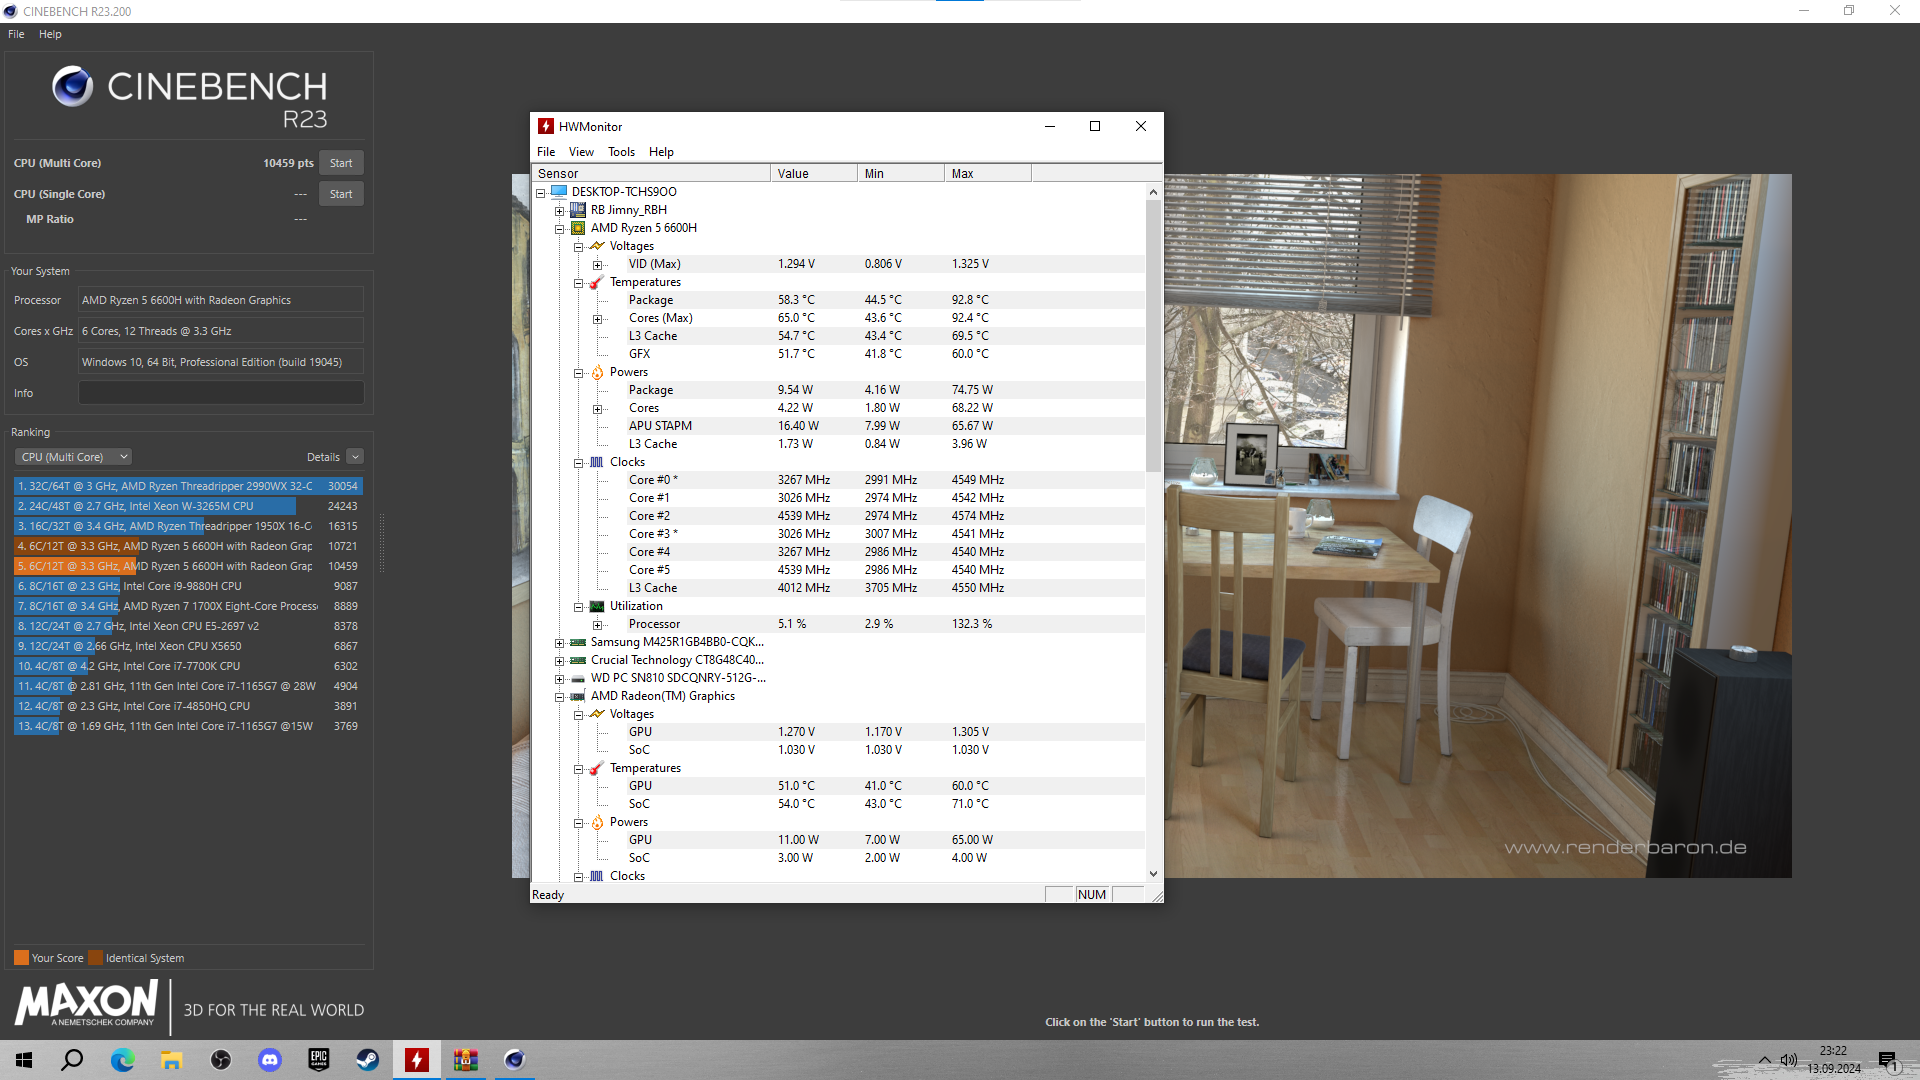Screen dimensions: 1920x1080
Task: Open the Tools menu in HWMonitor
Action: point(621,152)
